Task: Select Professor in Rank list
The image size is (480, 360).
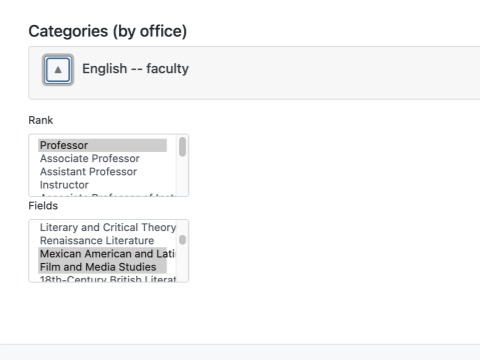Action: click(x=102, y=145)
